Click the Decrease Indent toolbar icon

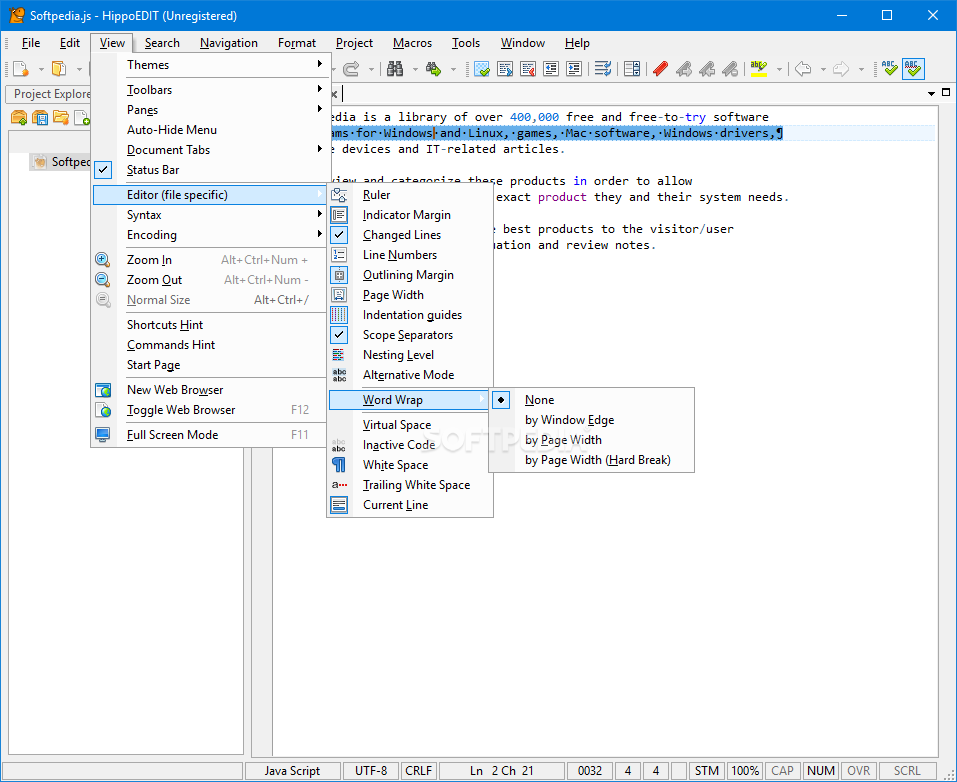(x=551, y=69)
